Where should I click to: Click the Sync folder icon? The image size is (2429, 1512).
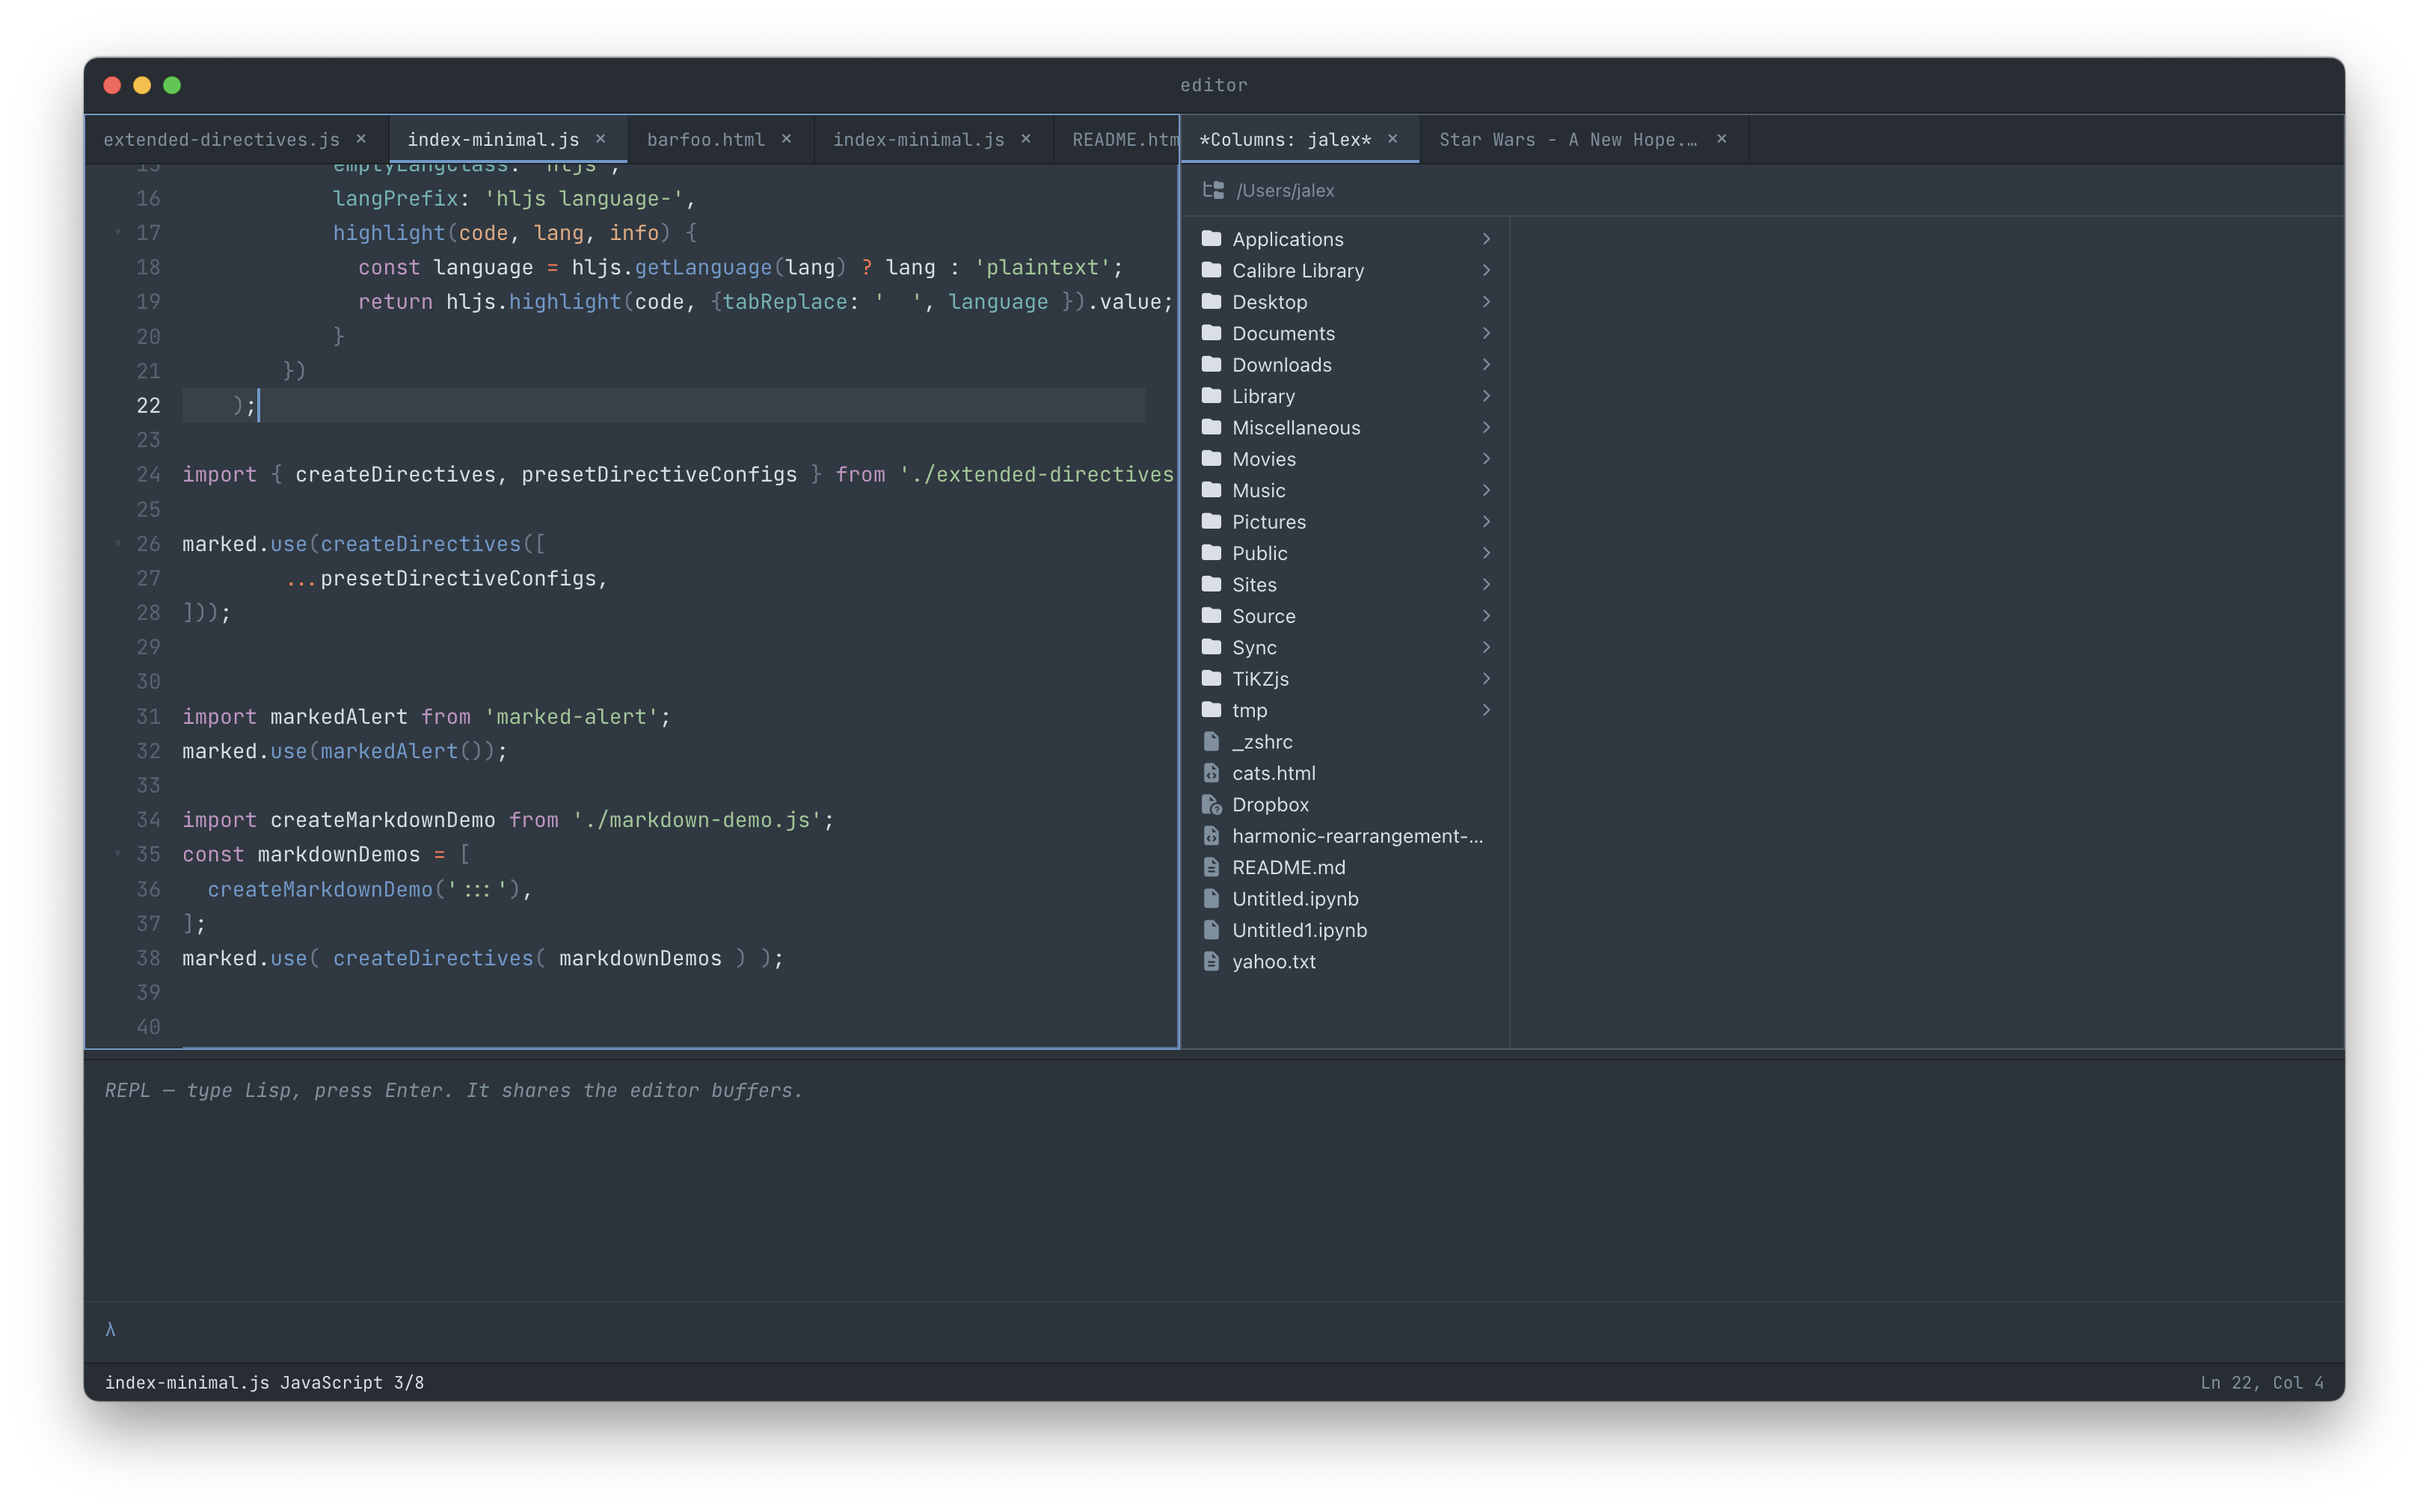pos(1211,647)
